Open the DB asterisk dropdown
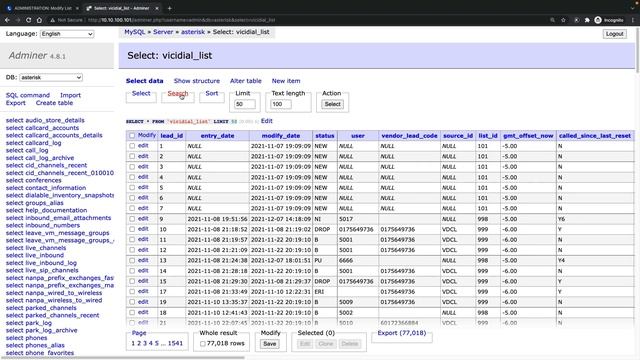 click(51, 77)
